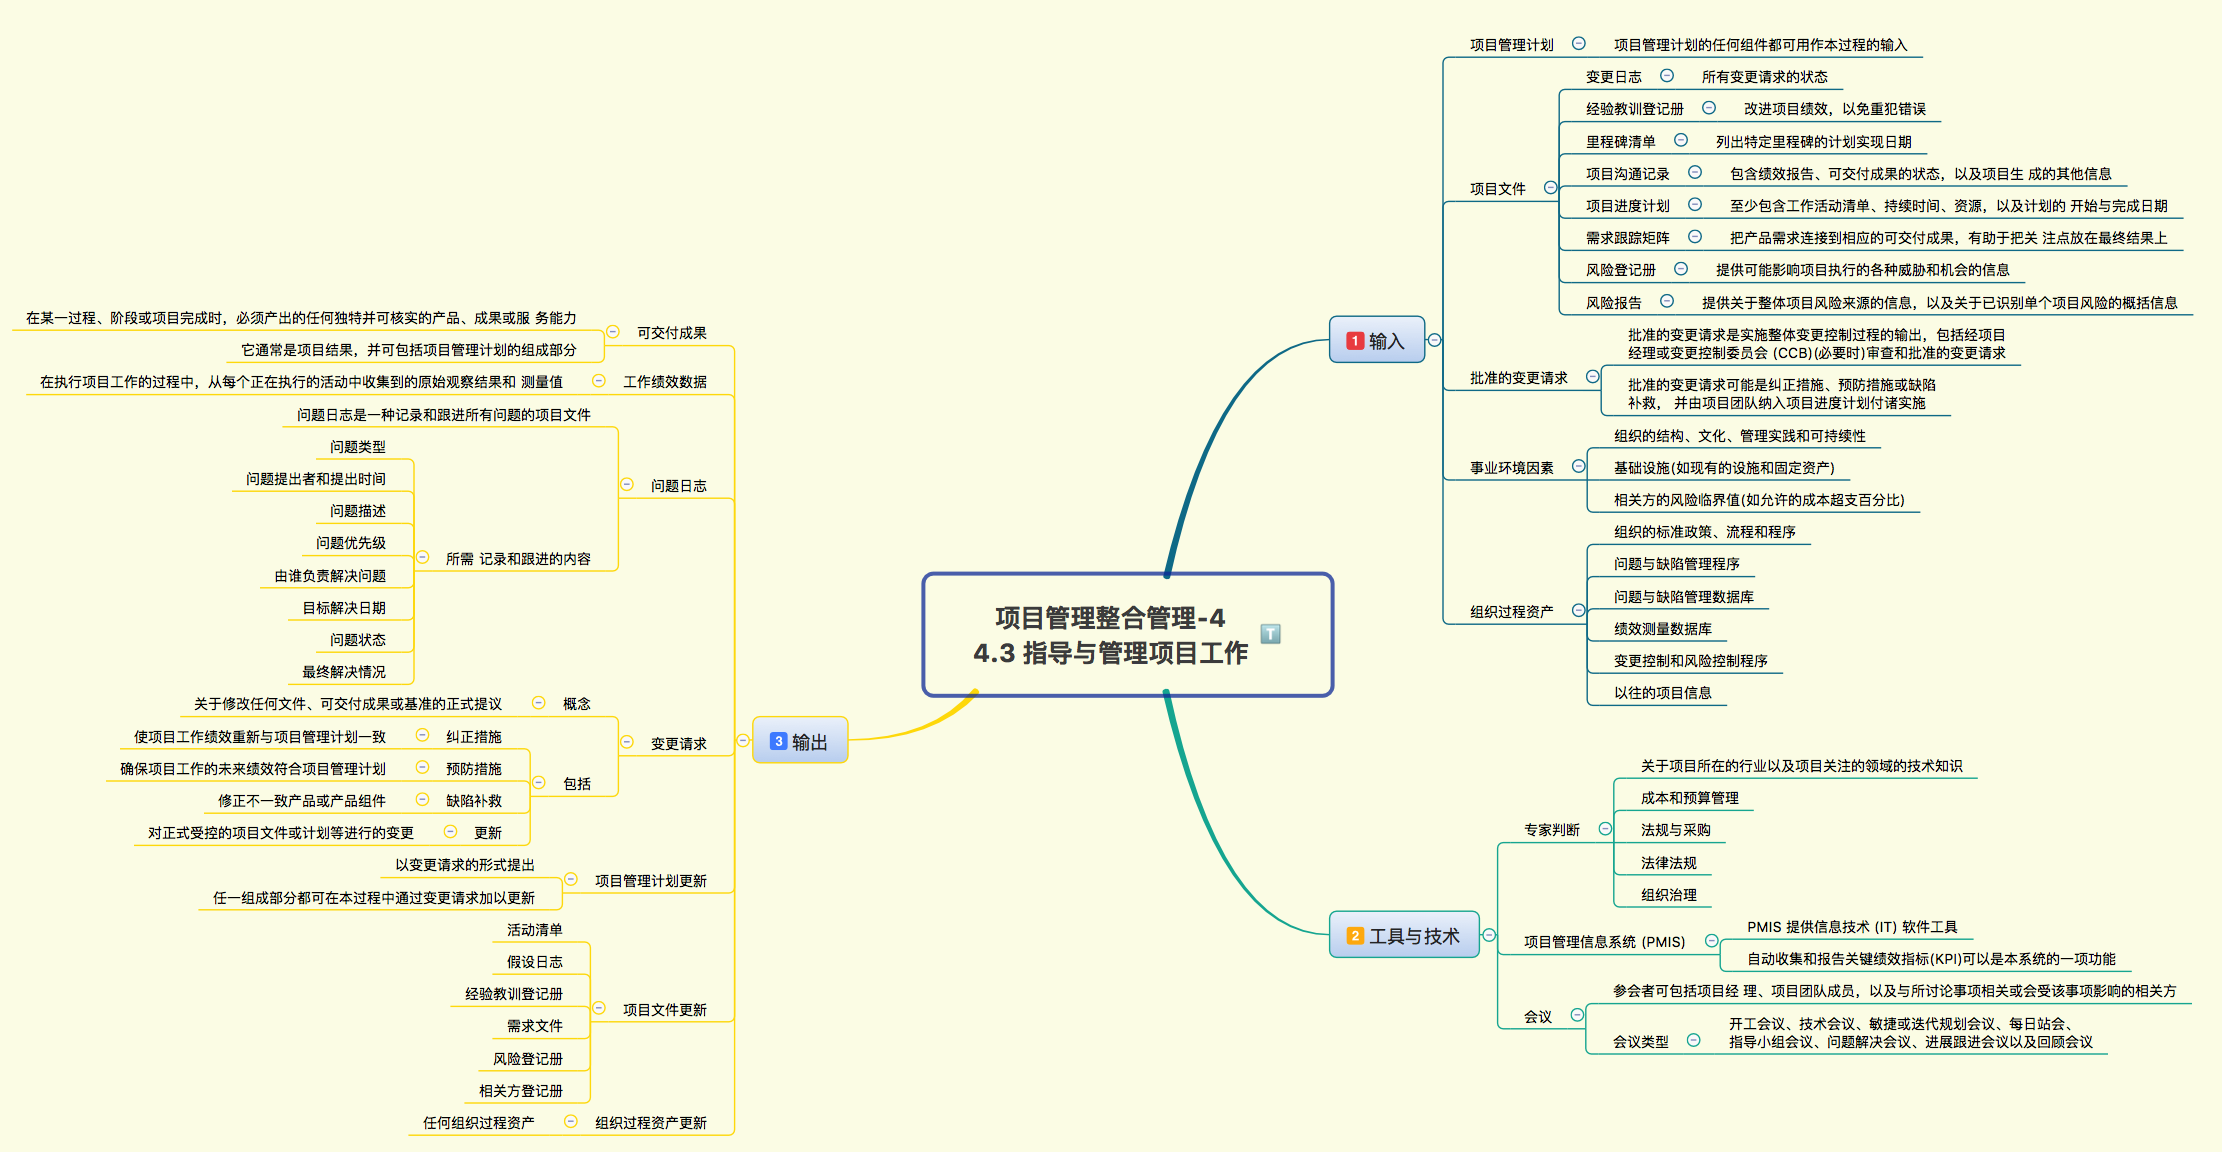Collapse the 变更请求 node

[627, 742]
